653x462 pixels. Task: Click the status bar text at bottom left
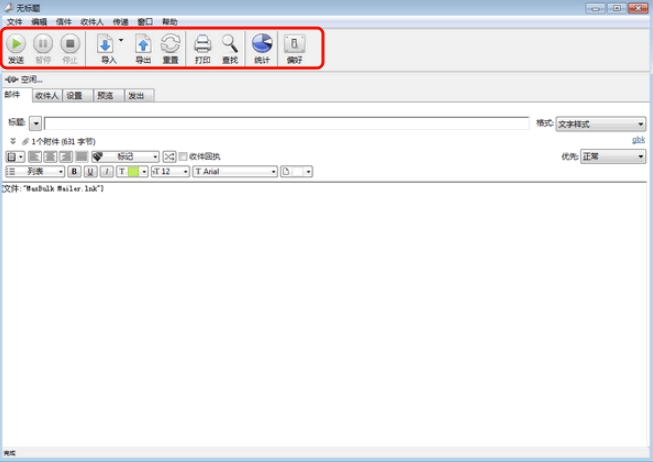tap(10, 453)
